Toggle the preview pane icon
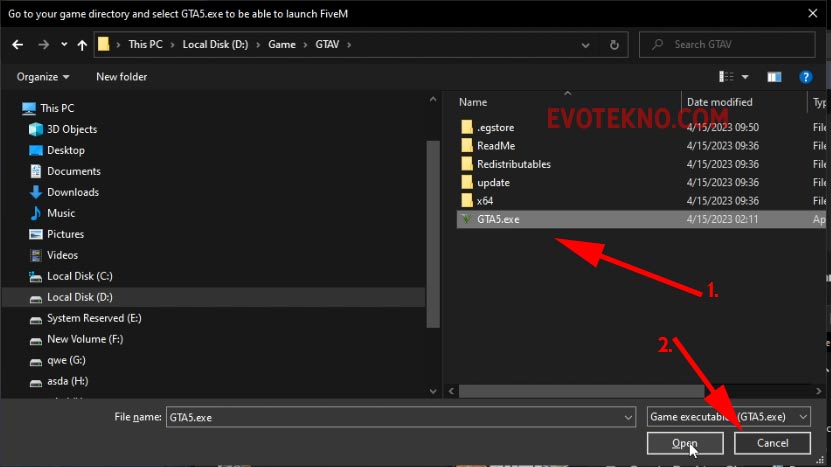Screen dimensions: 831x467 tap(774, 77)
